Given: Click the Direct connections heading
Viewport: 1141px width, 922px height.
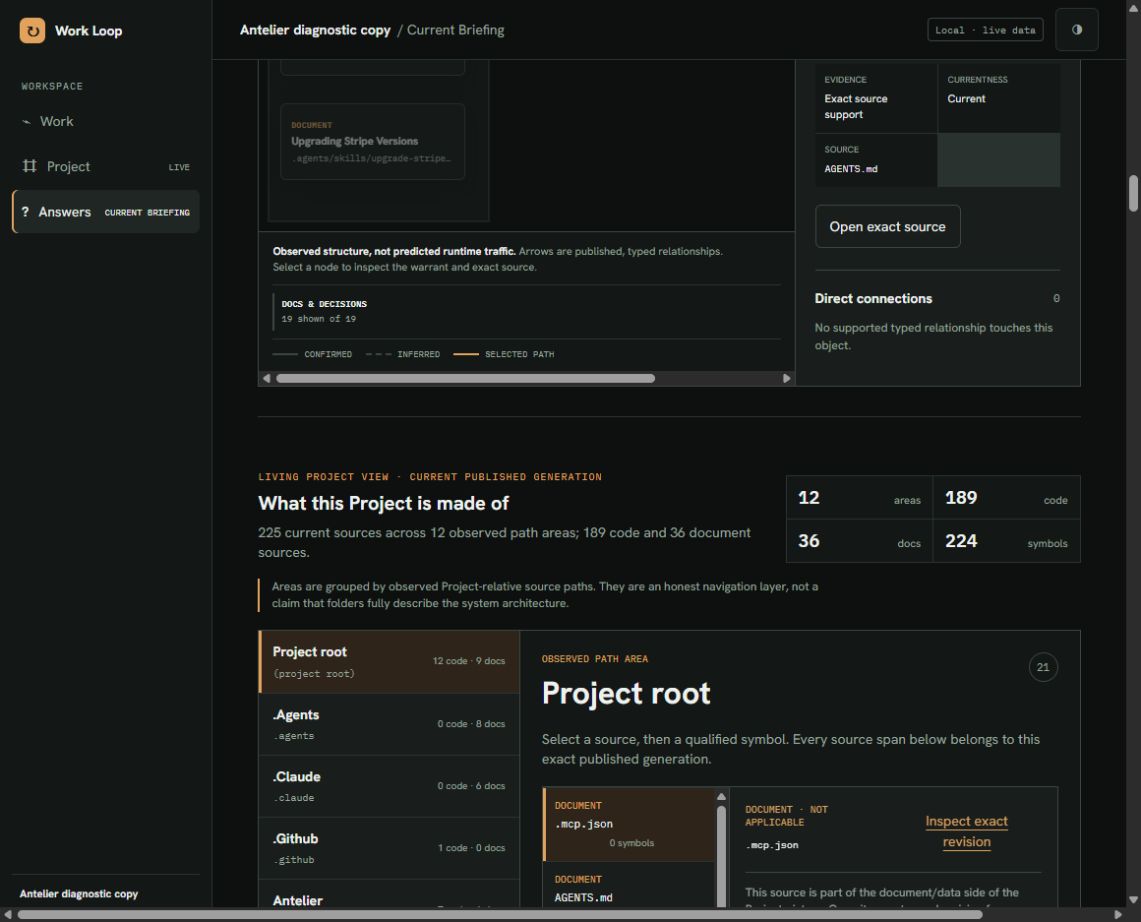Looking at the screenshot, I should click(873, 298).
